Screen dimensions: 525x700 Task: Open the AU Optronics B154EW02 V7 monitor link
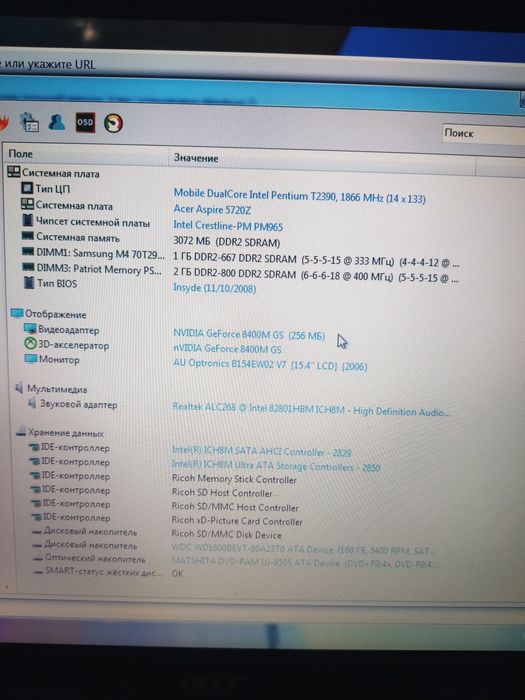click(x=270, y=365)
